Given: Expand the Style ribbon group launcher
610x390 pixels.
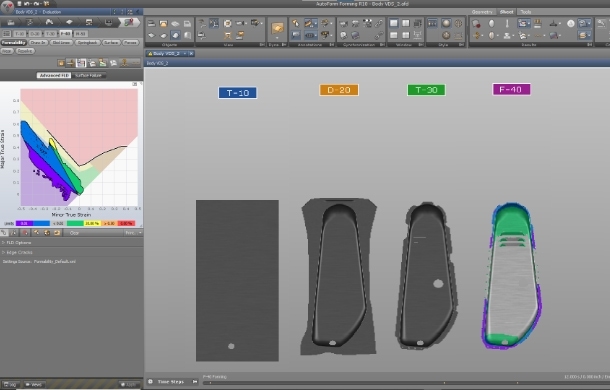Looking at the screenshot, I should coord(461,45).
